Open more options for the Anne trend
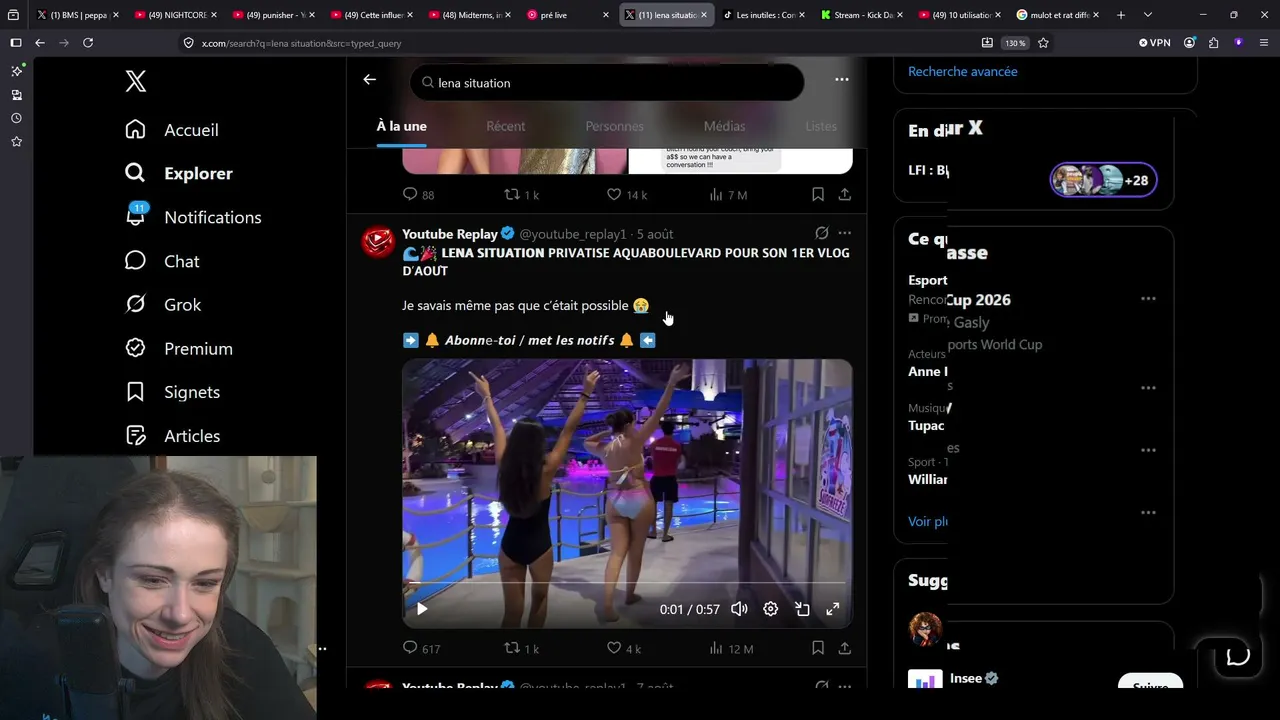Image resolution: width=1280 pixels, height=720 pixels. tap(1148, 388)
